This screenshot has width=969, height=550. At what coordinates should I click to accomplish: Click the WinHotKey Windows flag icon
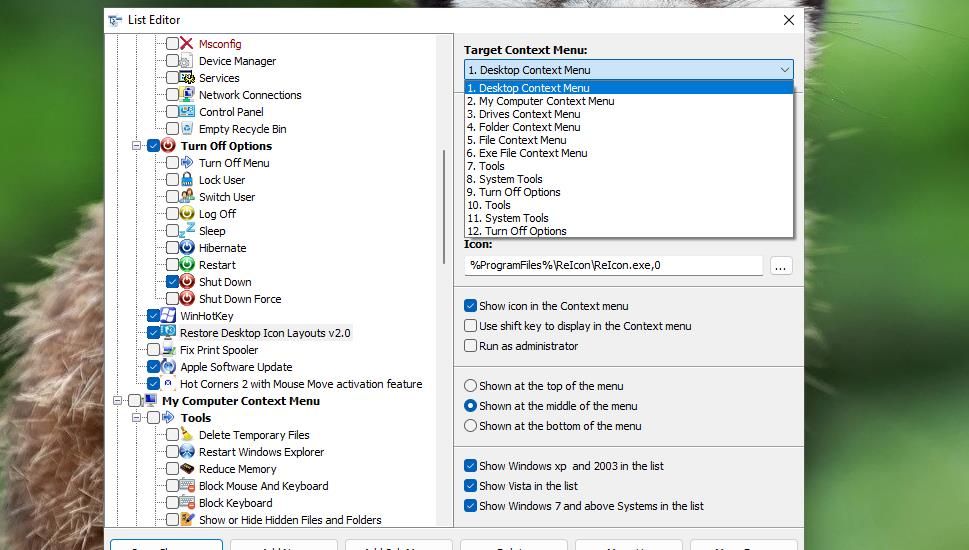pyautogui.click(x=168, y=316)
